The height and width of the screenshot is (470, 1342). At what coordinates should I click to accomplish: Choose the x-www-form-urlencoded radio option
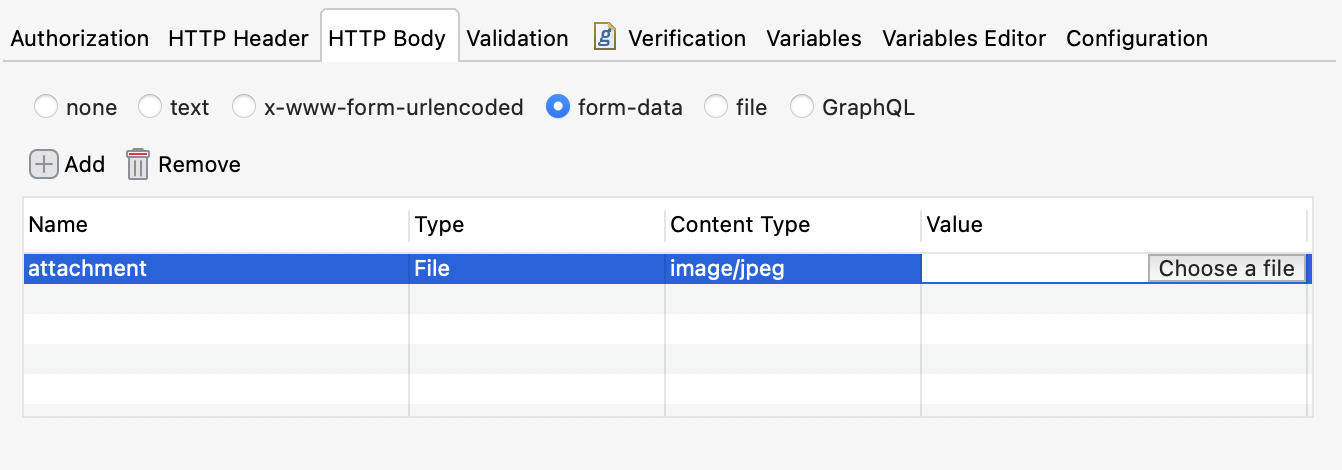(244, 107)
